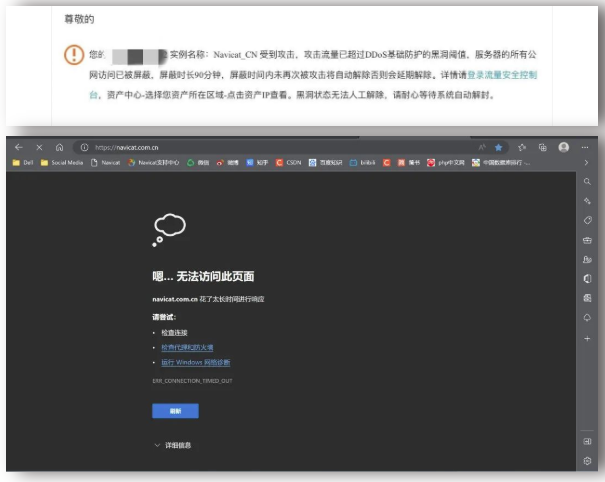Screen dimensions: 605x482
Task: View site information icon beside URL
Action: 84,147
